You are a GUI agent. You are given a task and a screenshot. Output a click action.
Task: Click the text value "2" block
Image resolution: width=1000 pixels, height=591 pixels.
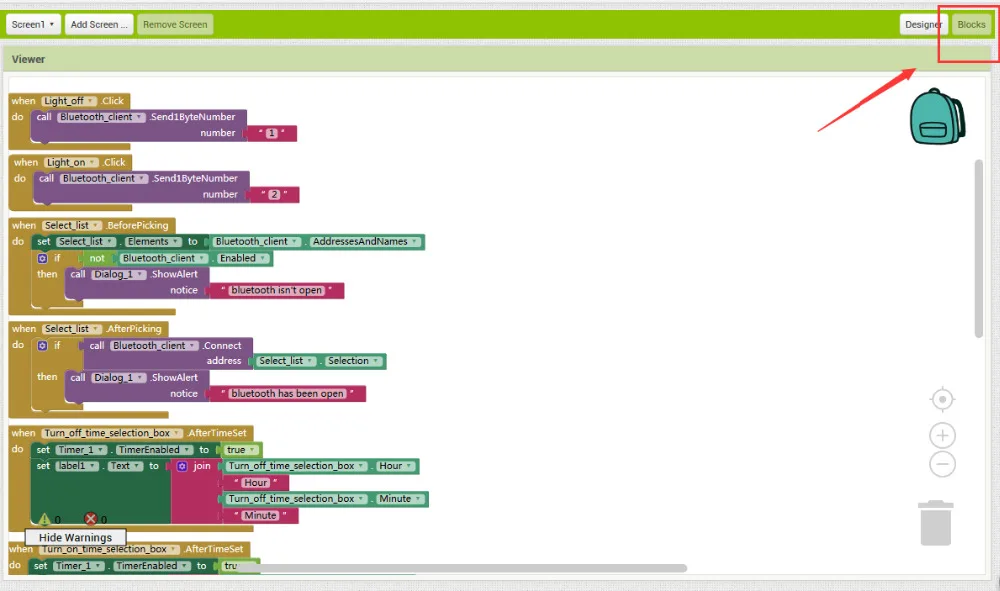pos(274,194)
